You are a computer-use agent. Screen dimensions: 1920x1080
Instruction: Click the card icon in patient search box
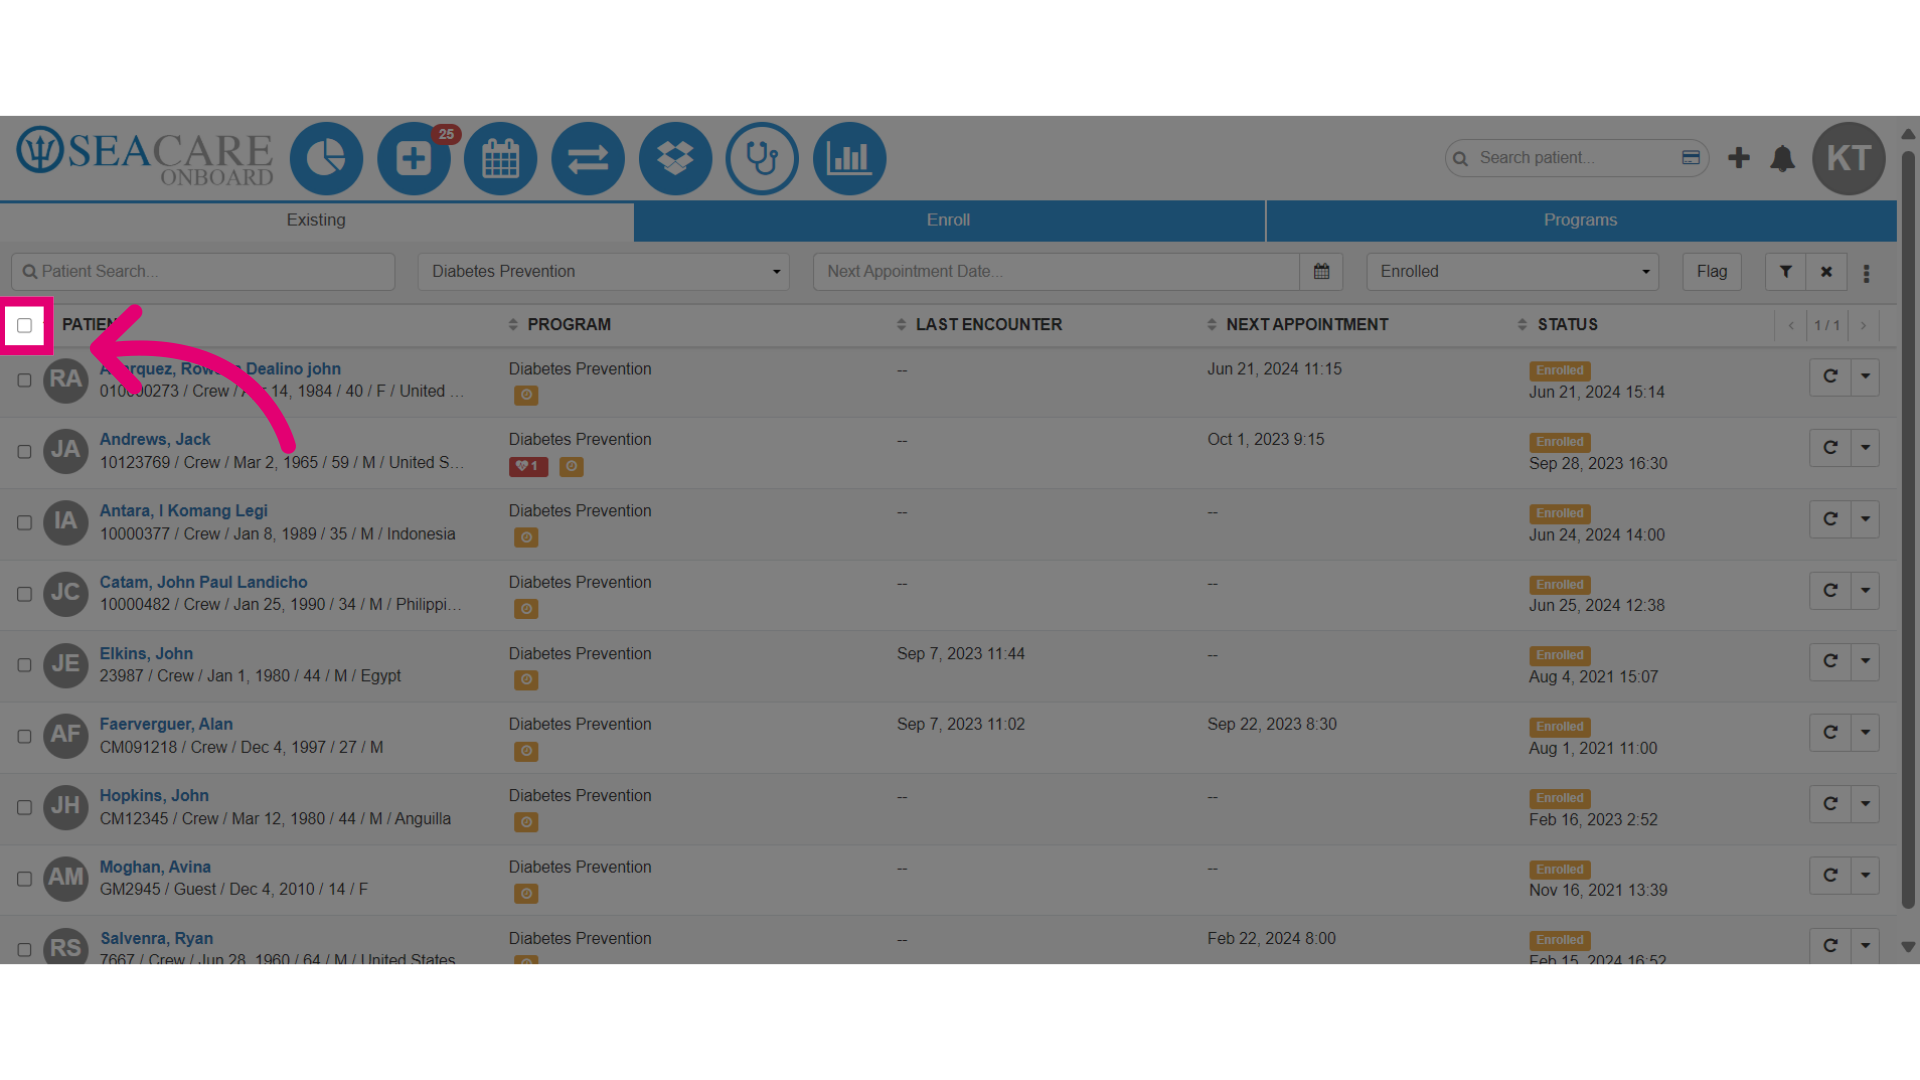click(x=1691, y=158)
